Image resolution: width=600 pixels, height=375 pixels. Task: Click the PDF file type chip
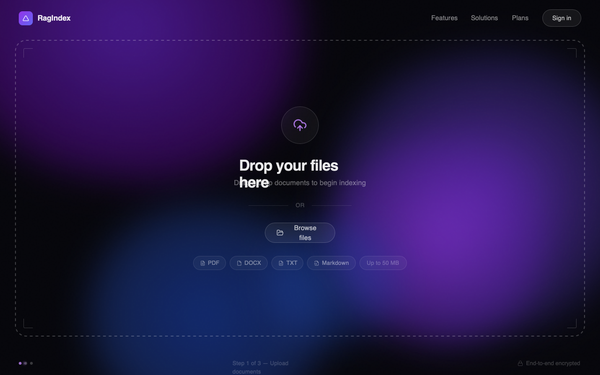209,263
